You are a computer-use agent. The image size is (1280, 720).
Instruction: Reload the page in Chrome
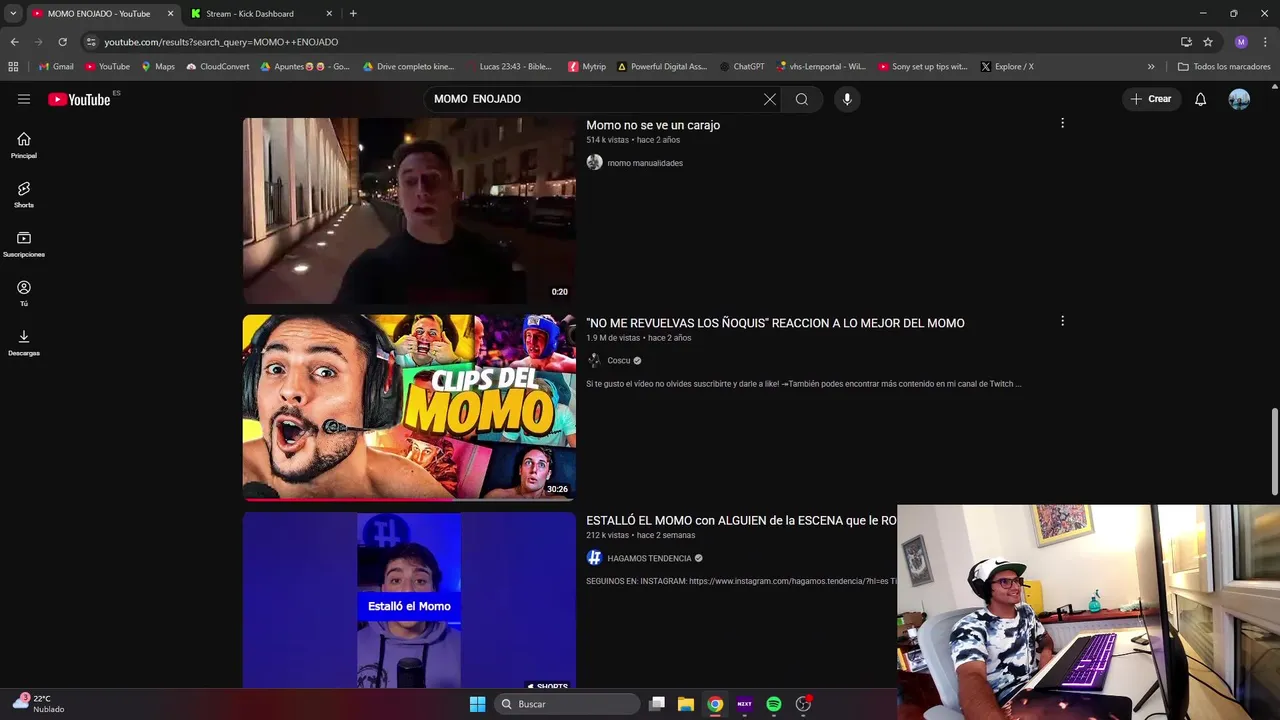click(62, 42)
